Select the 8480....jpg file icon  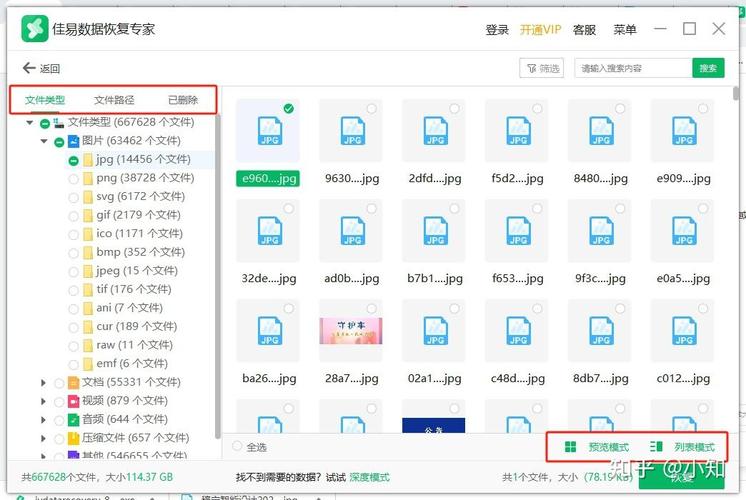[601, 131]
